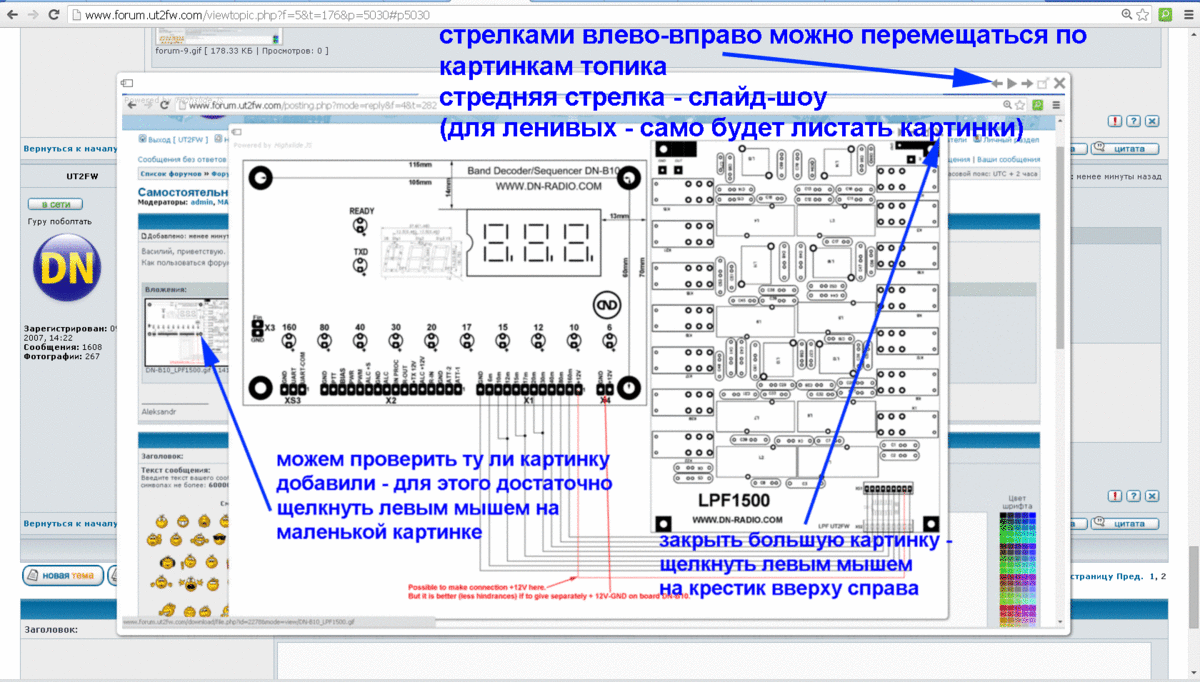Go to page 2 of the topic
The width and height of the screenshot is (1200, 682).
click(1162, 576)
